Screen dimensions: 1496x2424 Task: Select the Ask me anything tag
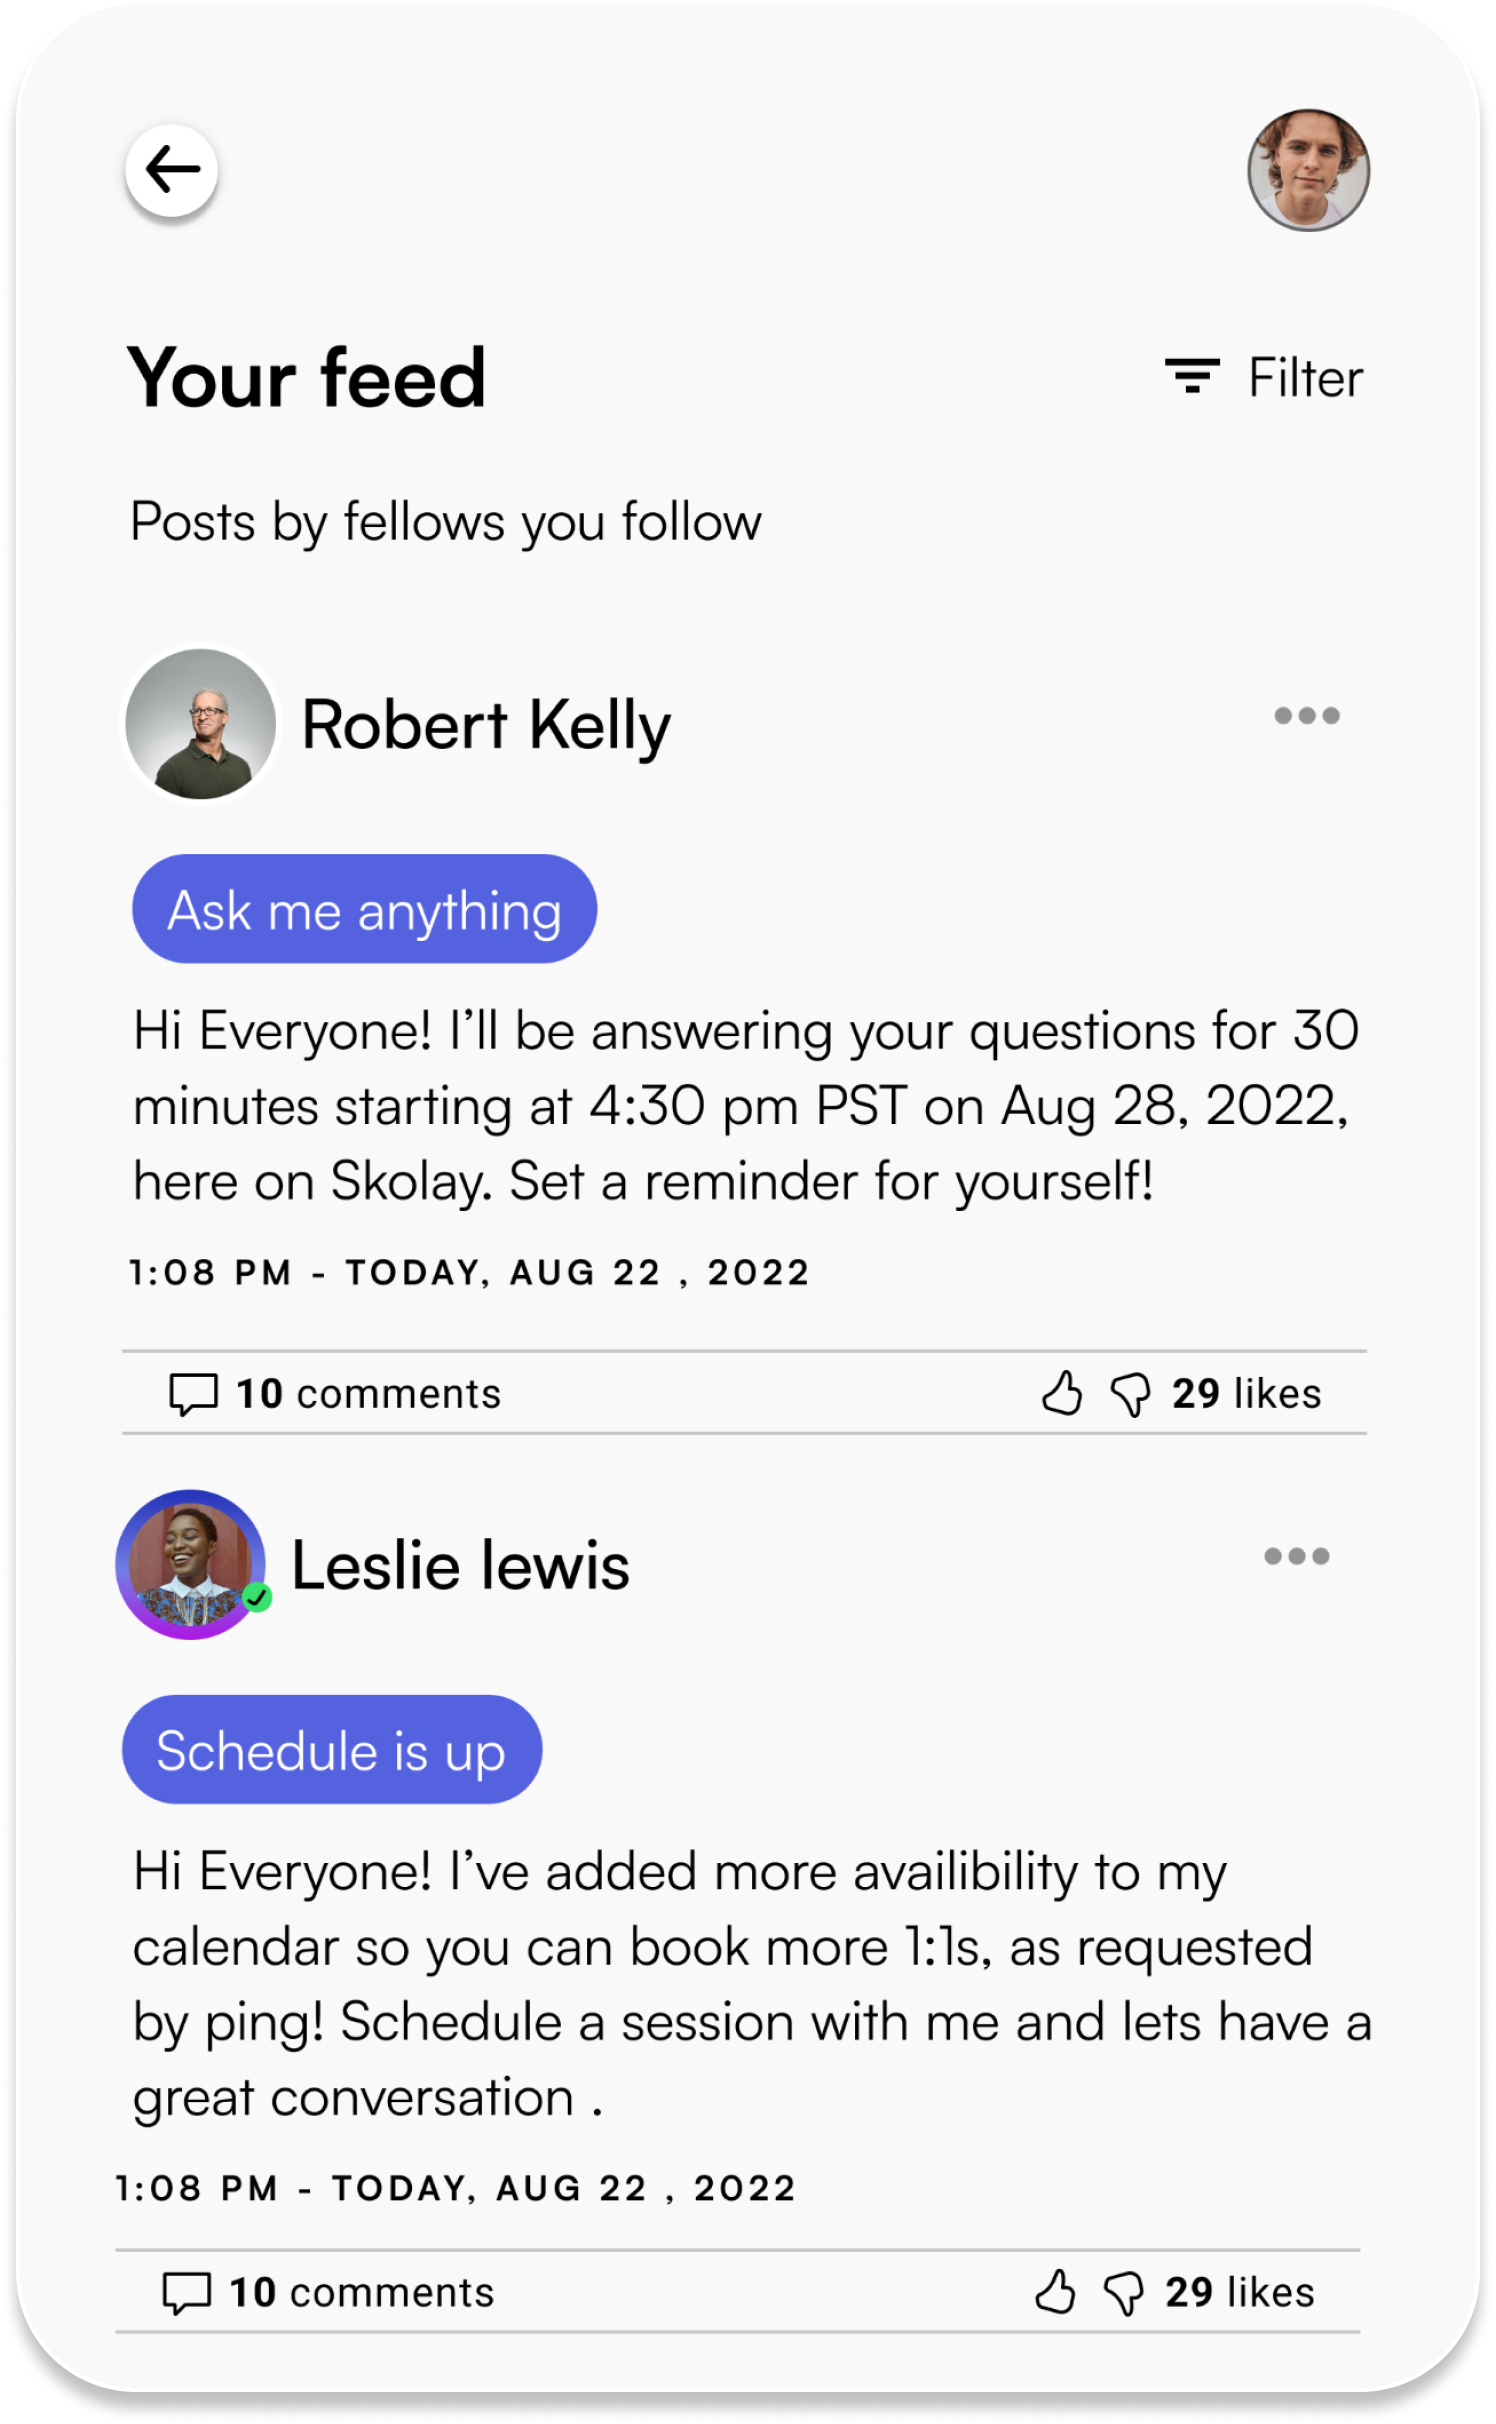coord(364,908)
